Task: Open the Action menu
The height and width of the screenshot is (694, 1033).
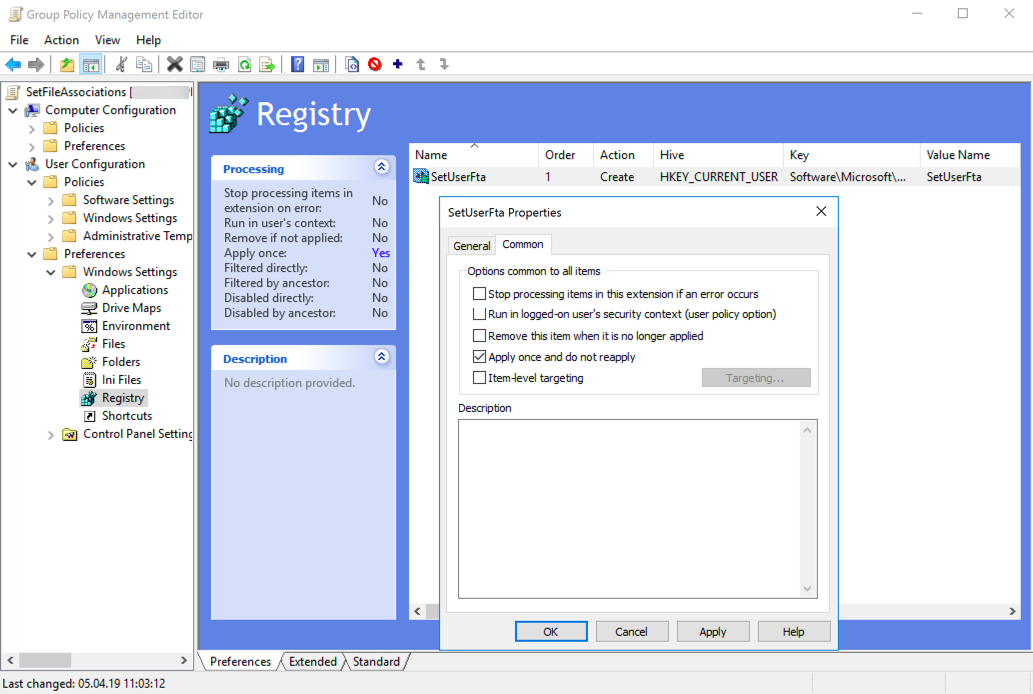Action: point(61,40)
